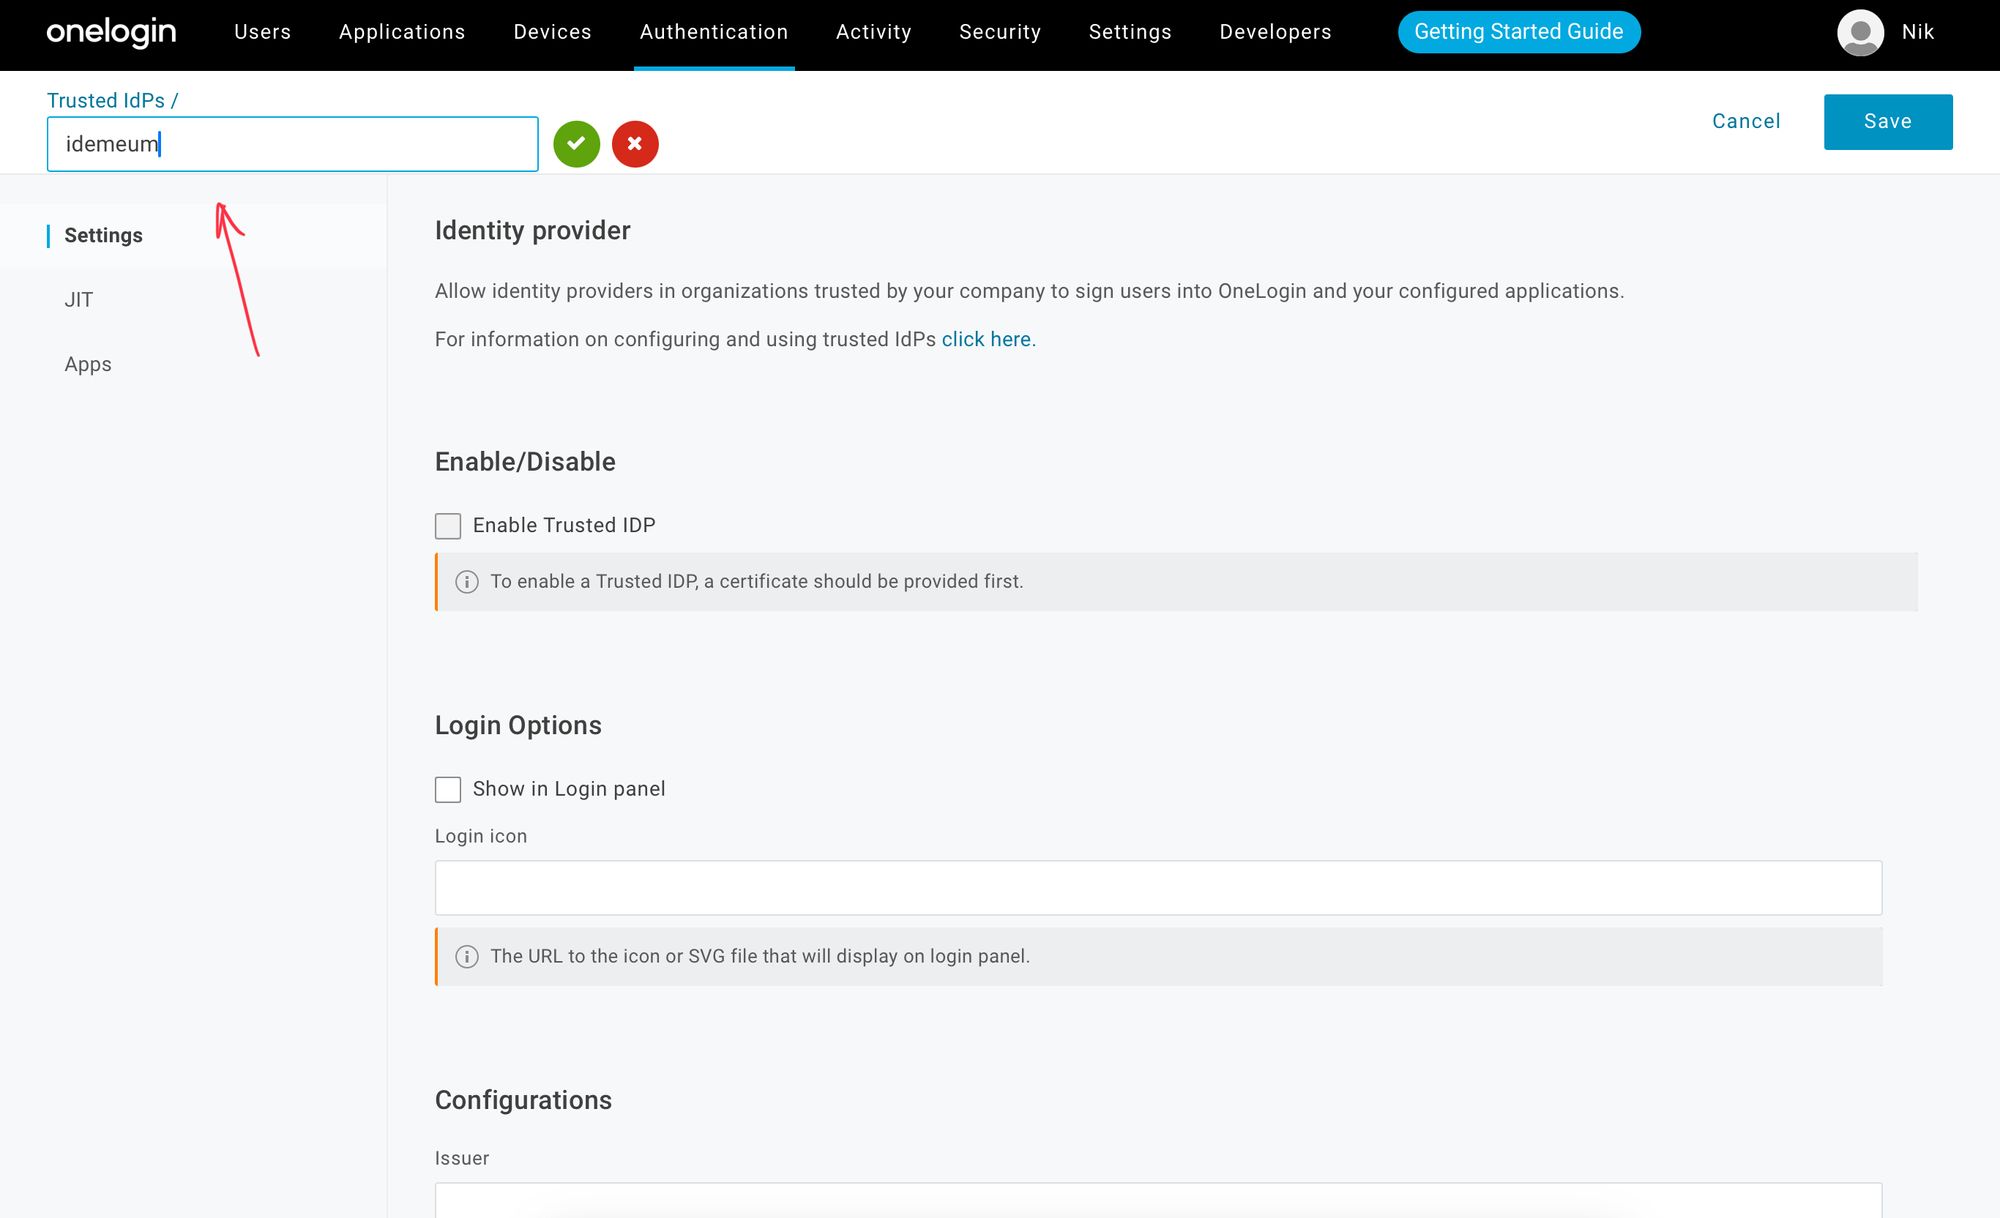Click the Login icon URL field
This screenshot has width=2000, height=1218.
point(1158,888)
